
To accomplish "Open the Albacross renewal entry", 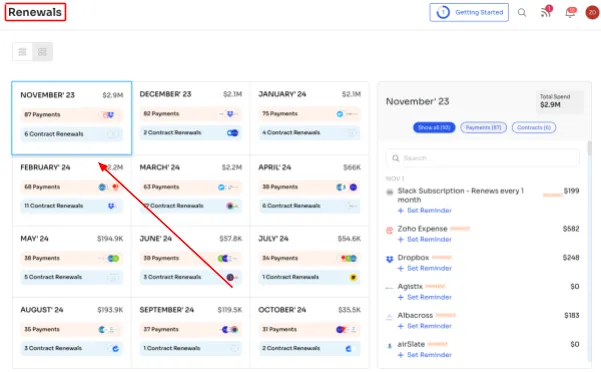I will coord(415,315).
